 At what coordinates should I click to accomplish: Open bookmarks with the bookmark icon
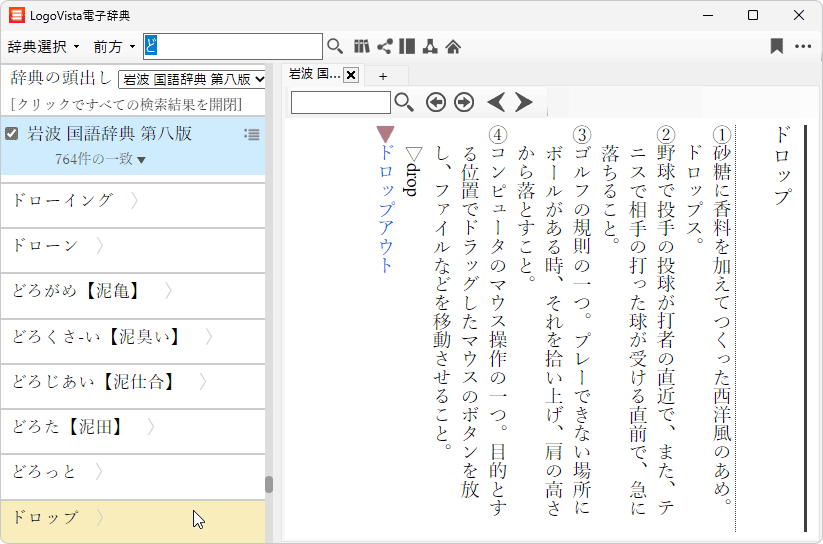click(x=776, y=46)
